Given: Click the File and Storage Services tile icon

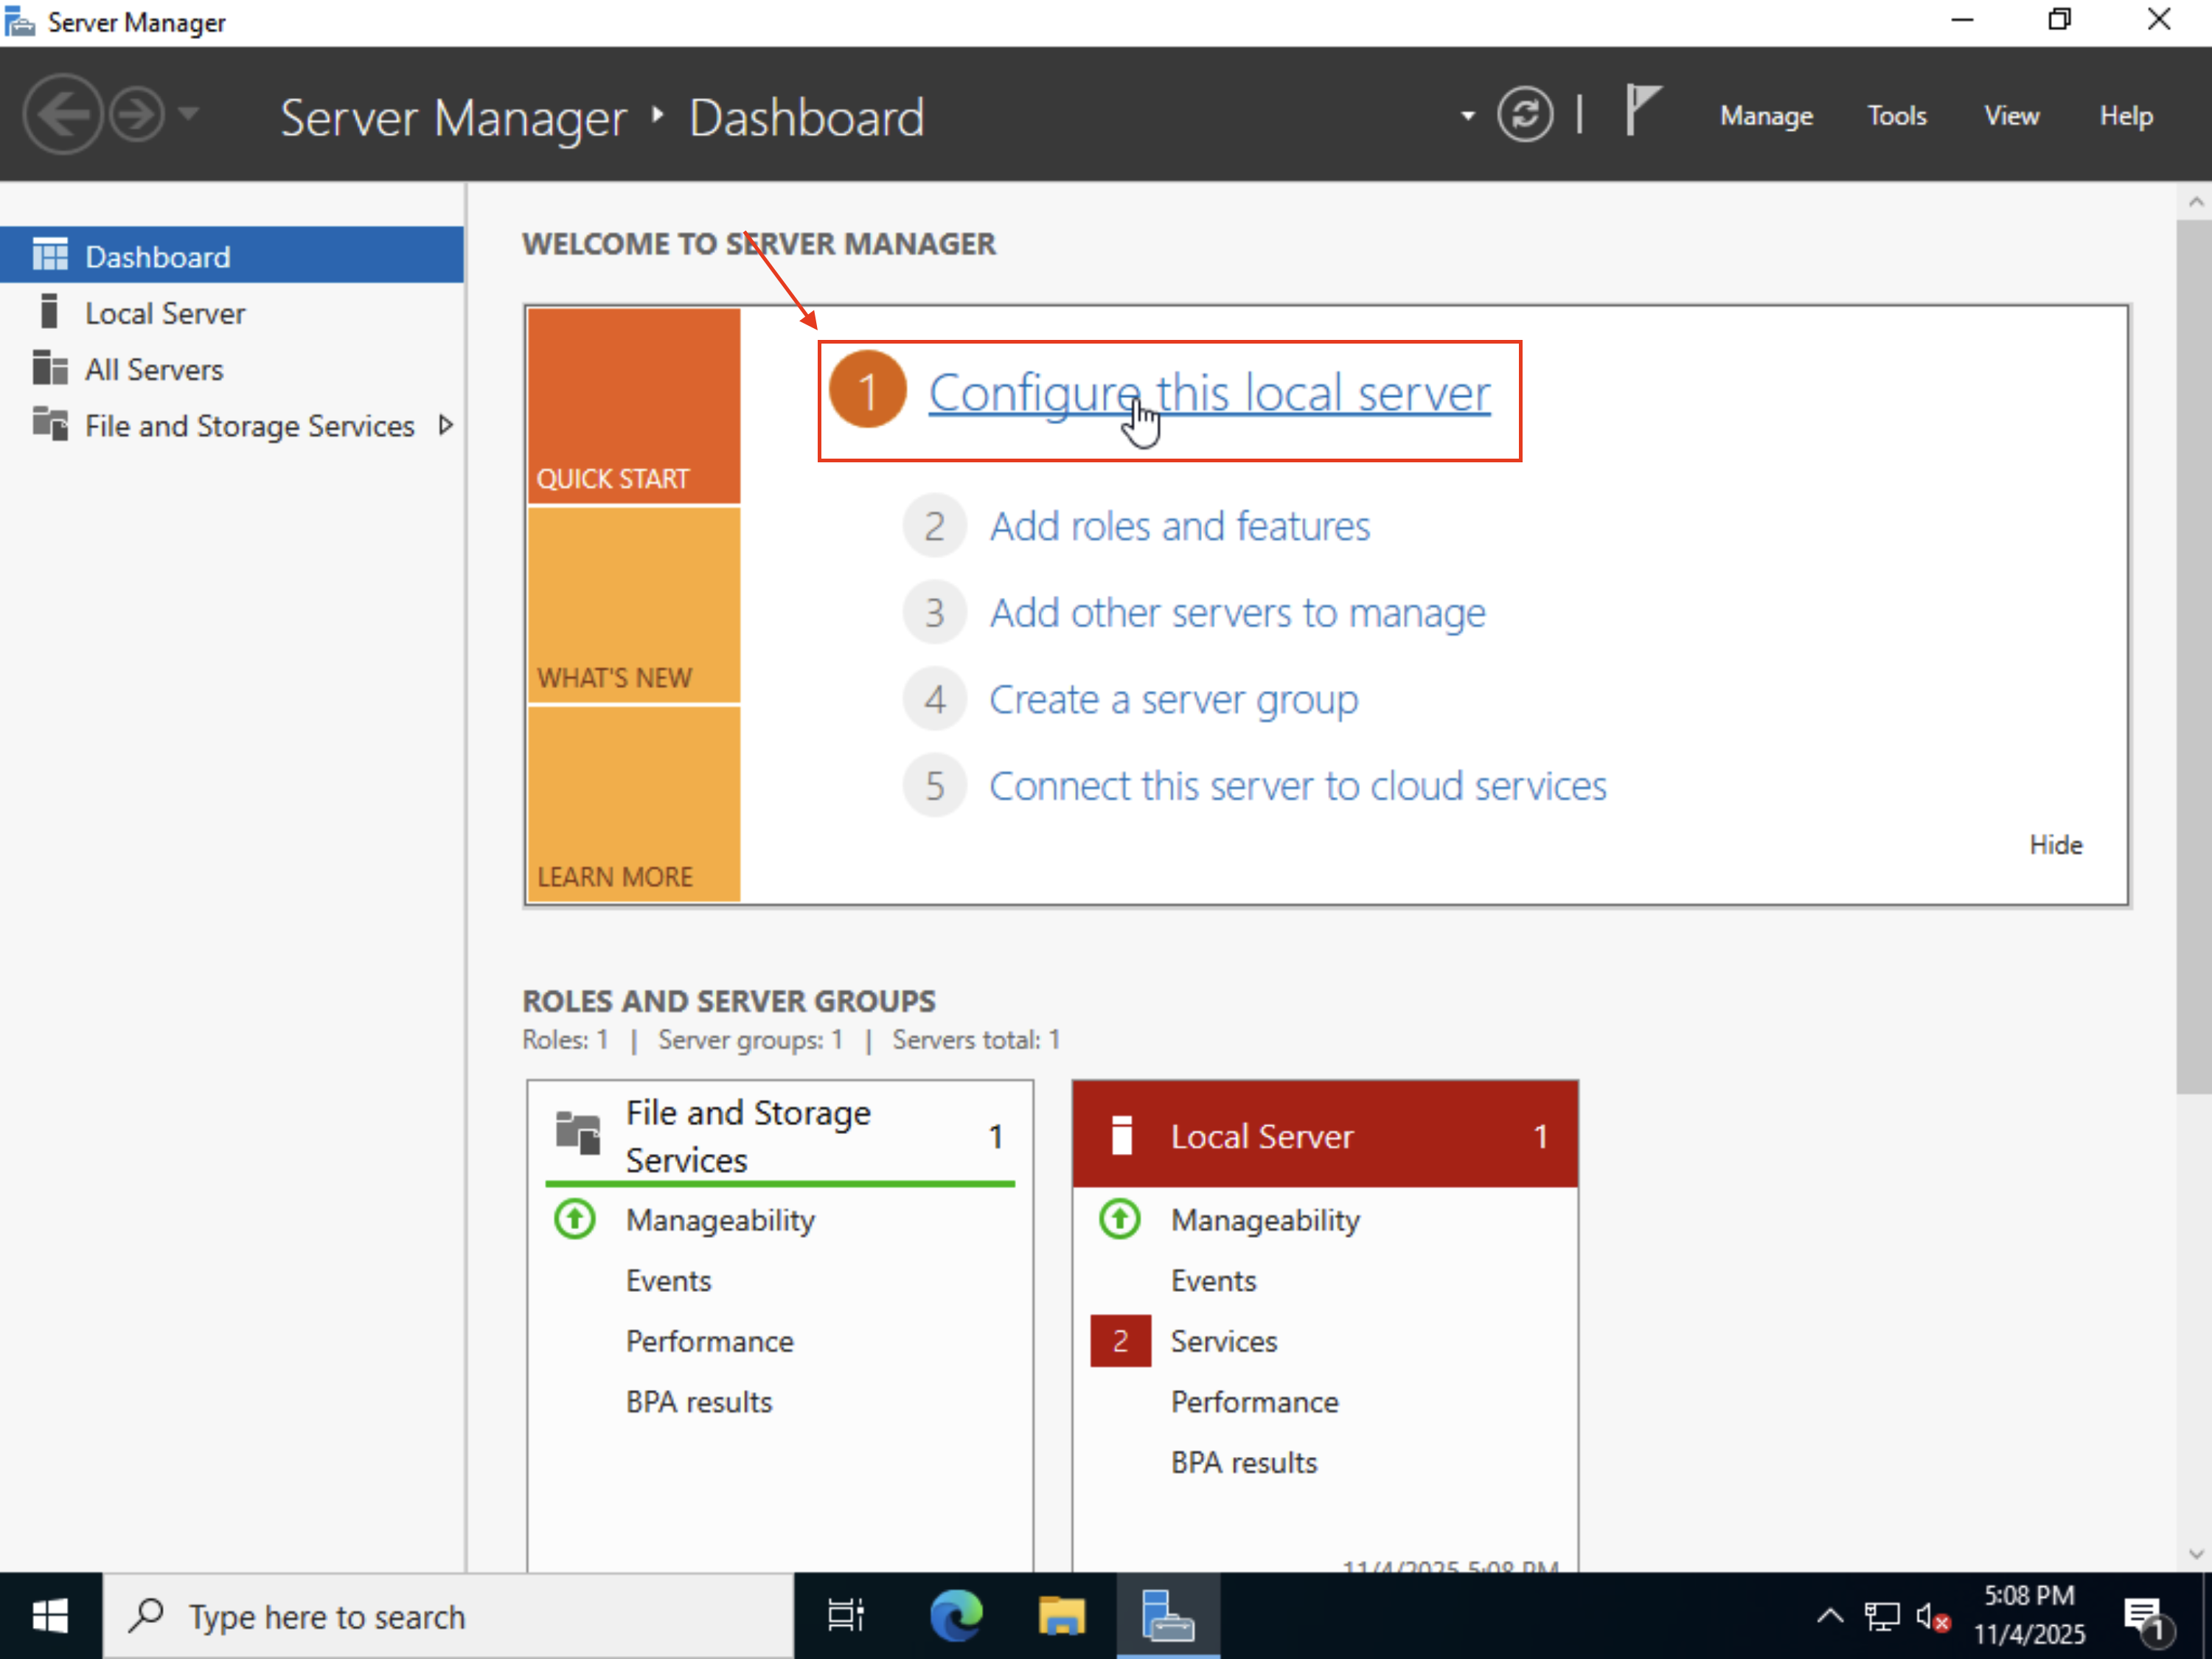Looking at the screenshot, I should (578, 1132).
